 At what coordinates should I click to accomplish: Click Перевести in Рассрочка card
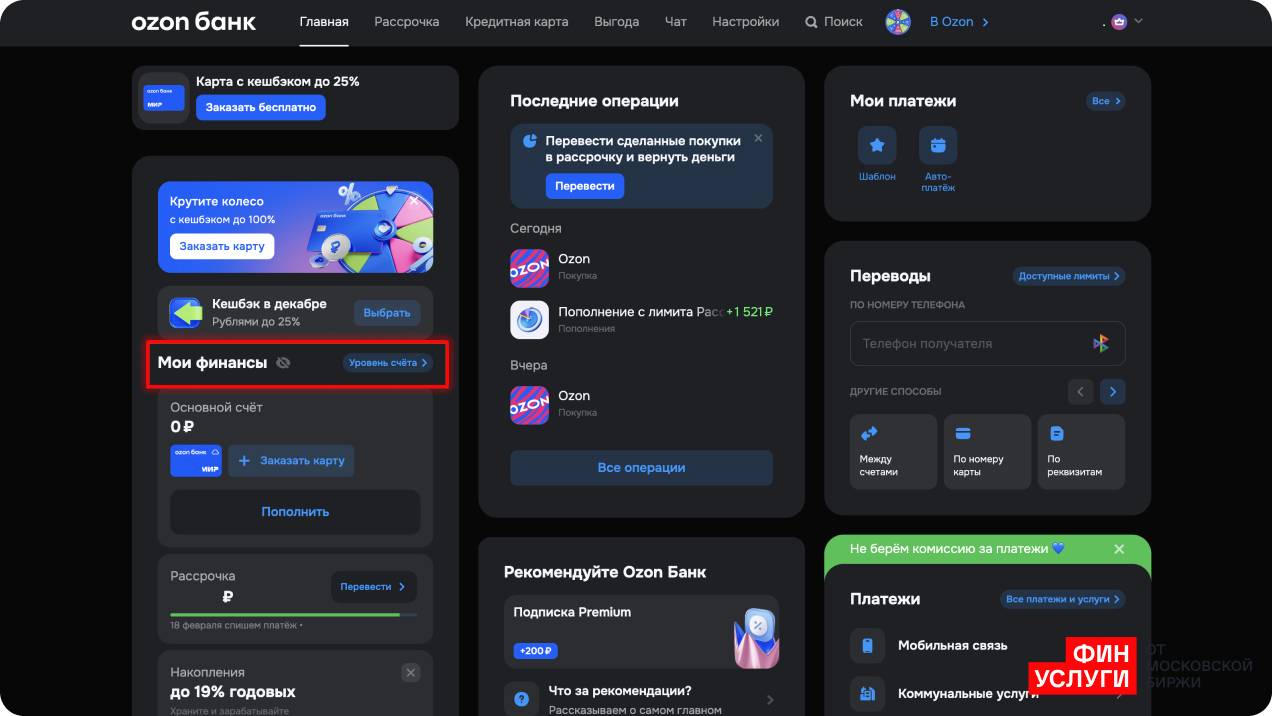373,587
